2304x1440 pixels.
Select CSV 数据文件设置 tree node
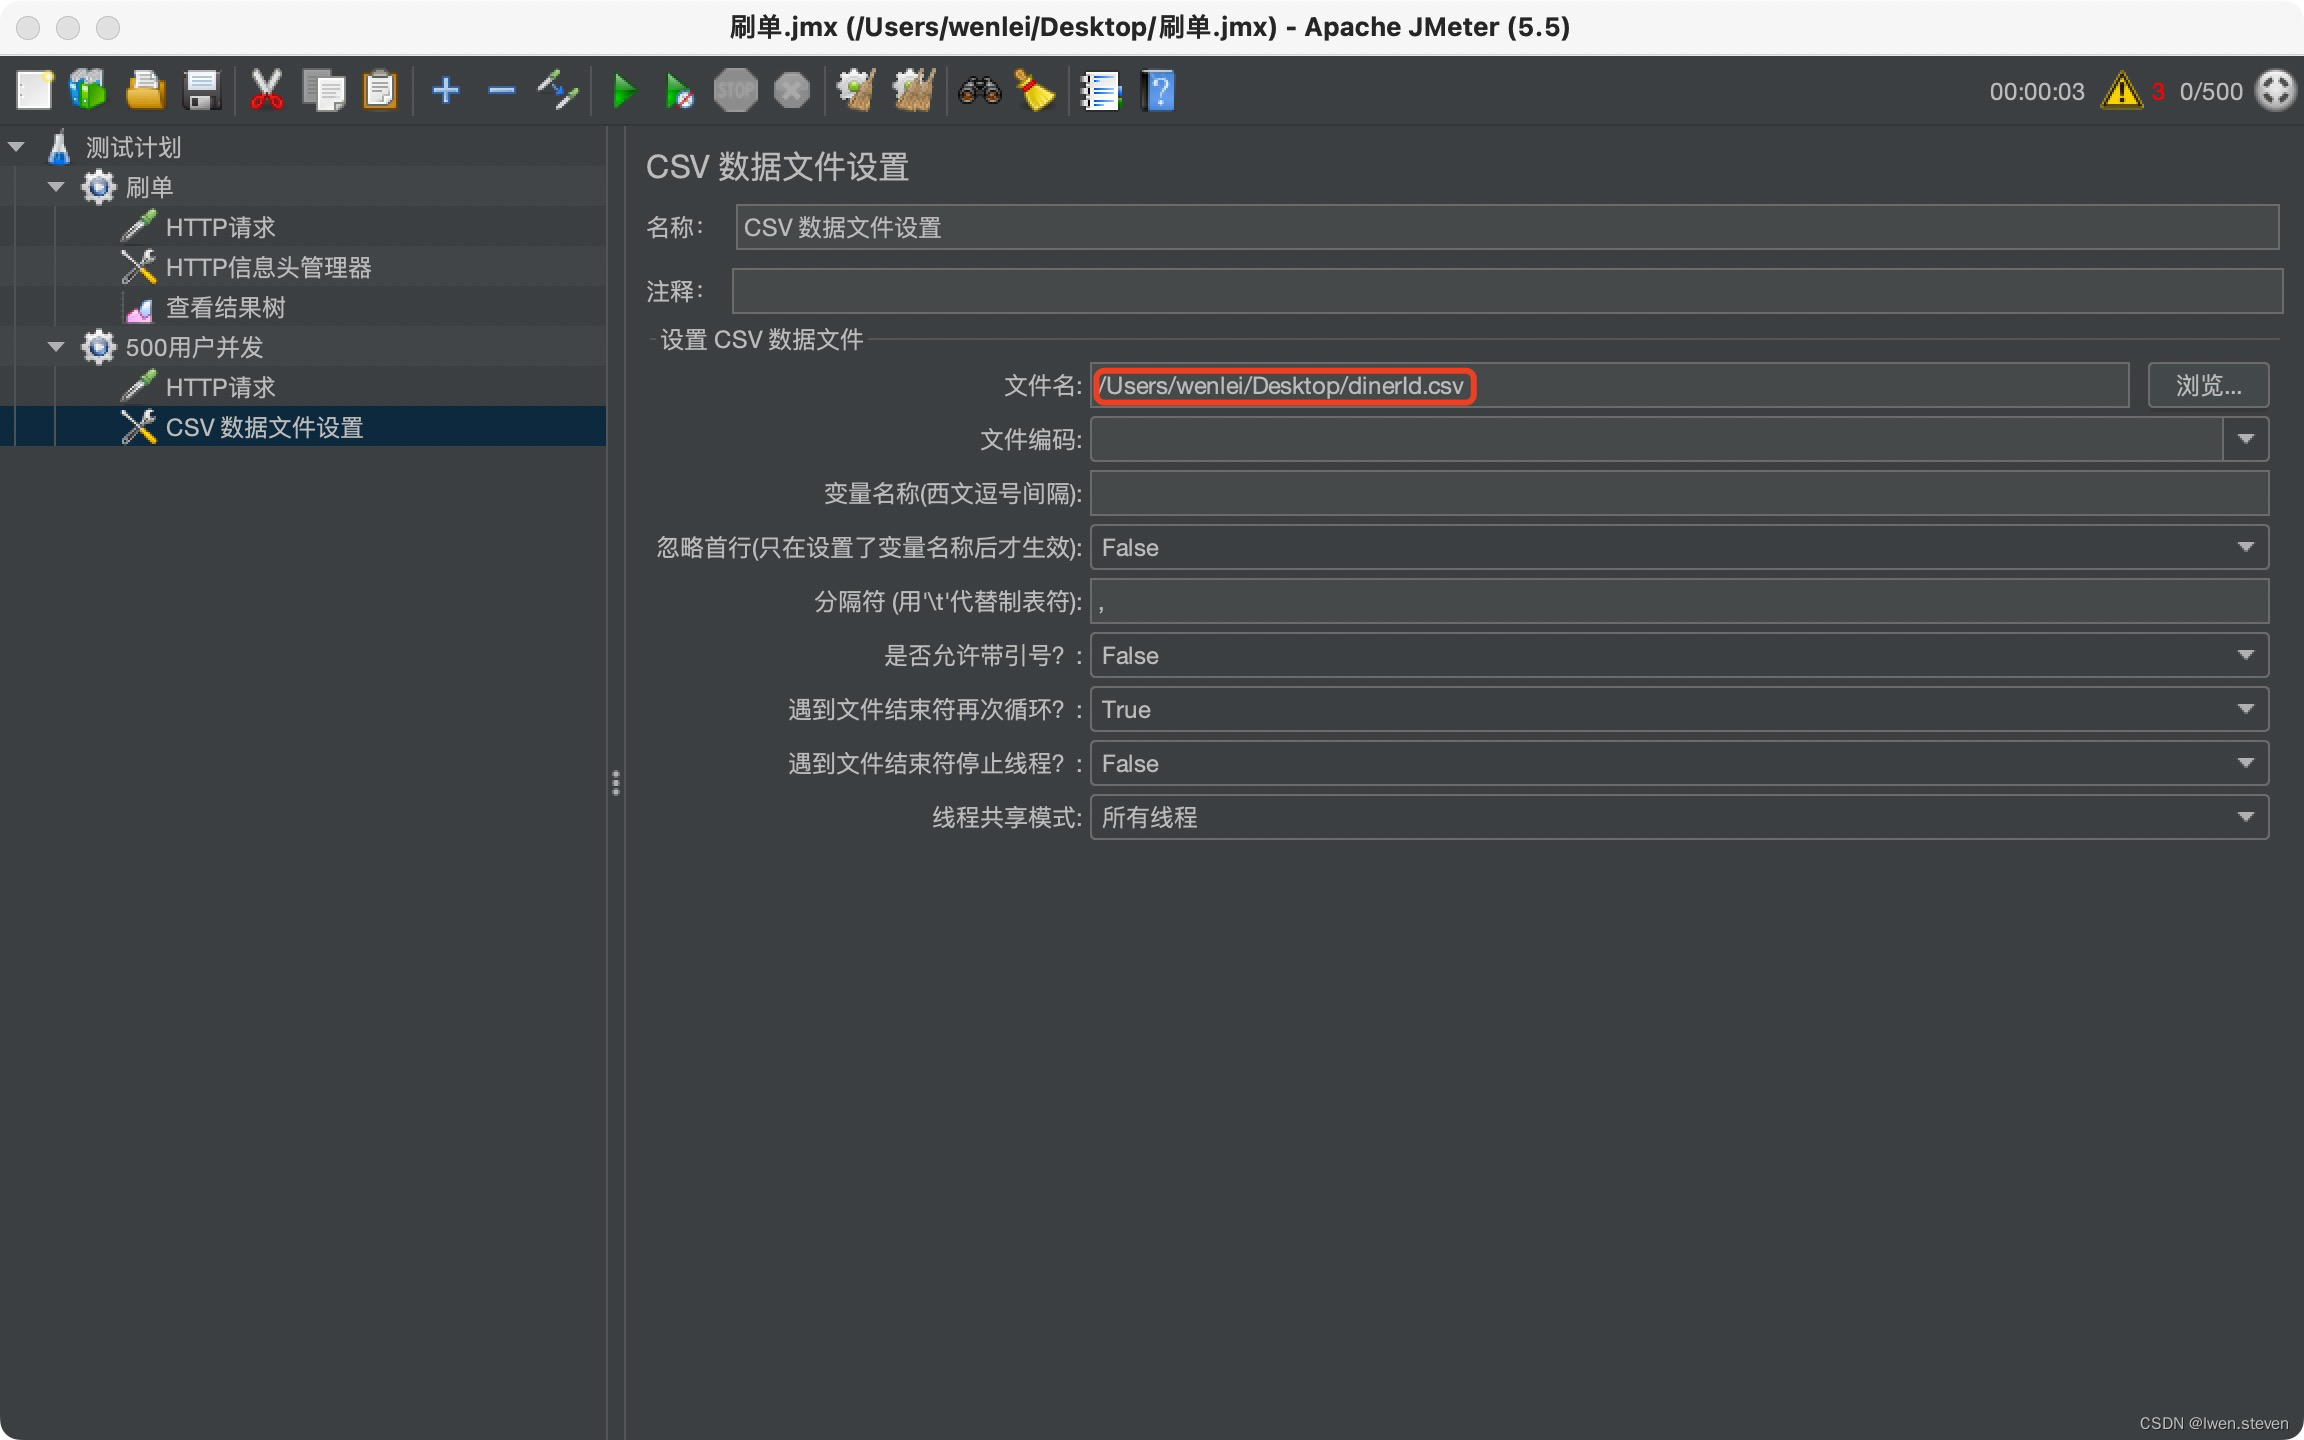click(x=264, y=427)
